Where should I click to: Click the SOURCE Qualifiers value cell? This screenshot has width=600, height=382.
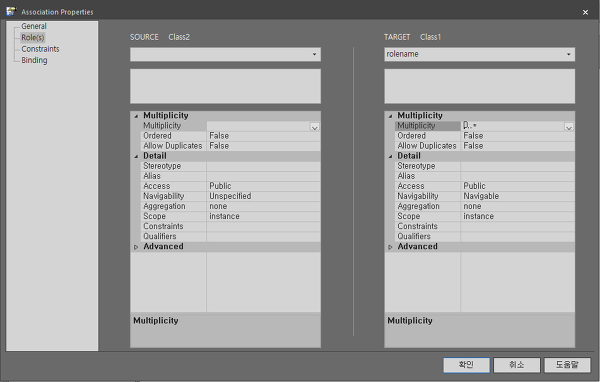tap(263, 237)
